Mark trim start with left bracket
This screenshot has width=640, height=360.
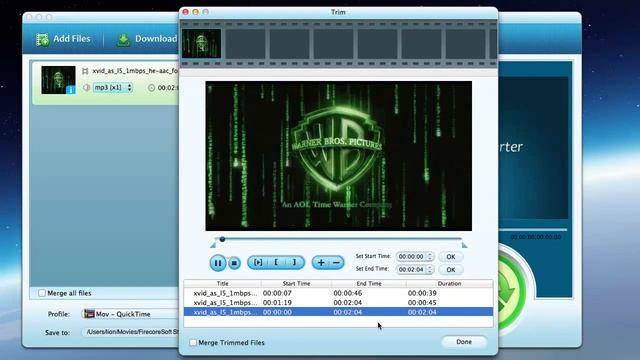click(x=276, y=262)
